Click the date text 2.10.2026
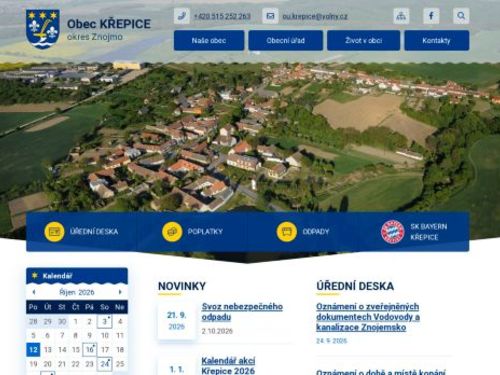The width and height of the screenshot is (500, 375). click(217, 331)
